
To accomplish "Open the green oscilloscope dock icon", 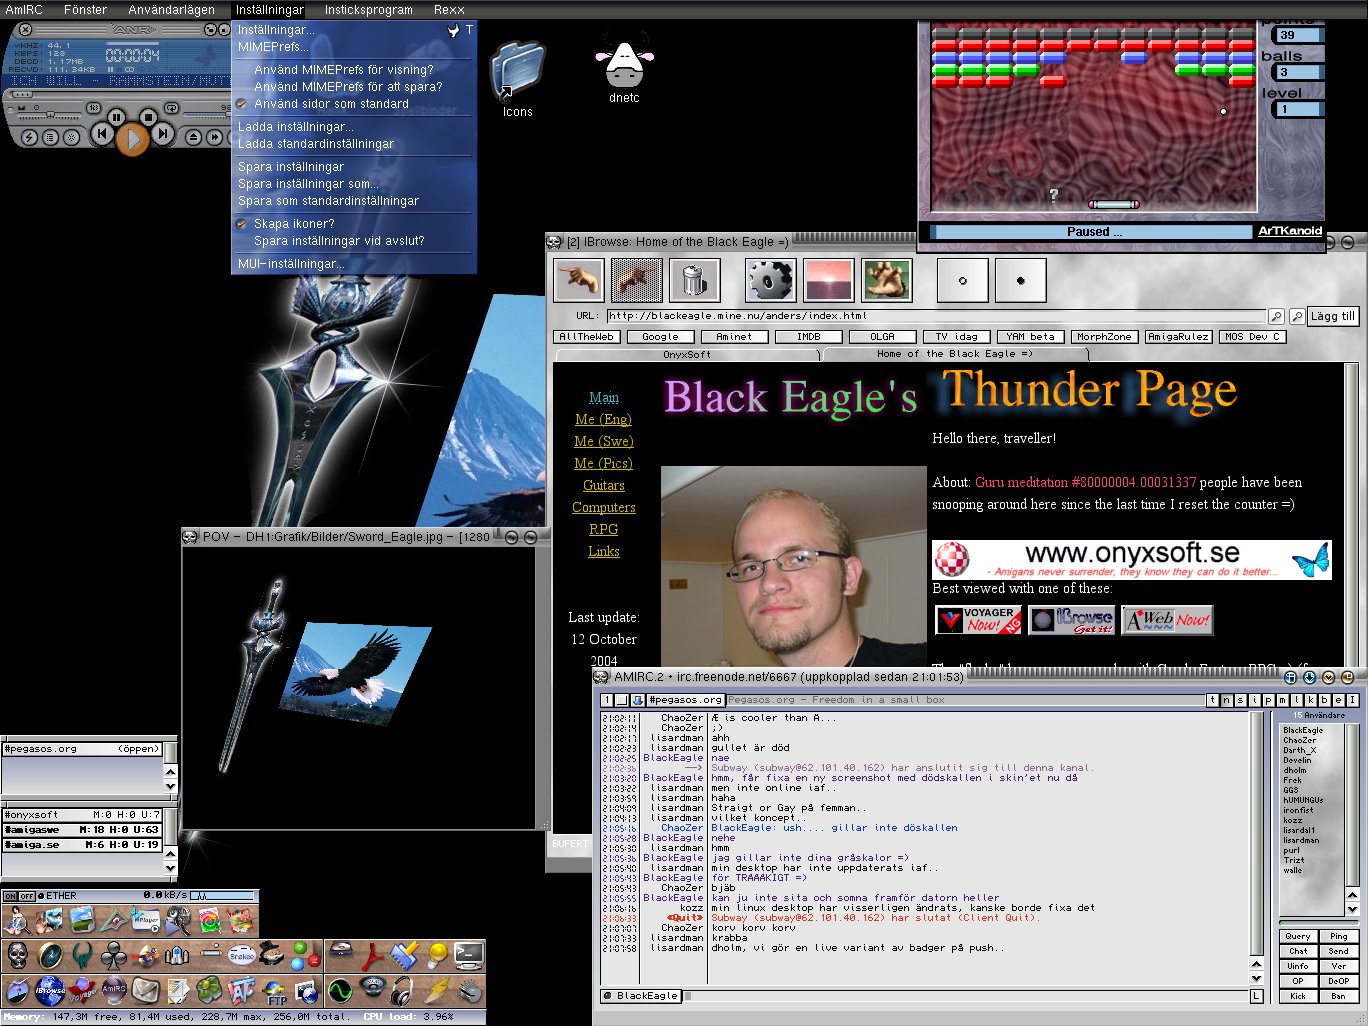I will (340, 990).
